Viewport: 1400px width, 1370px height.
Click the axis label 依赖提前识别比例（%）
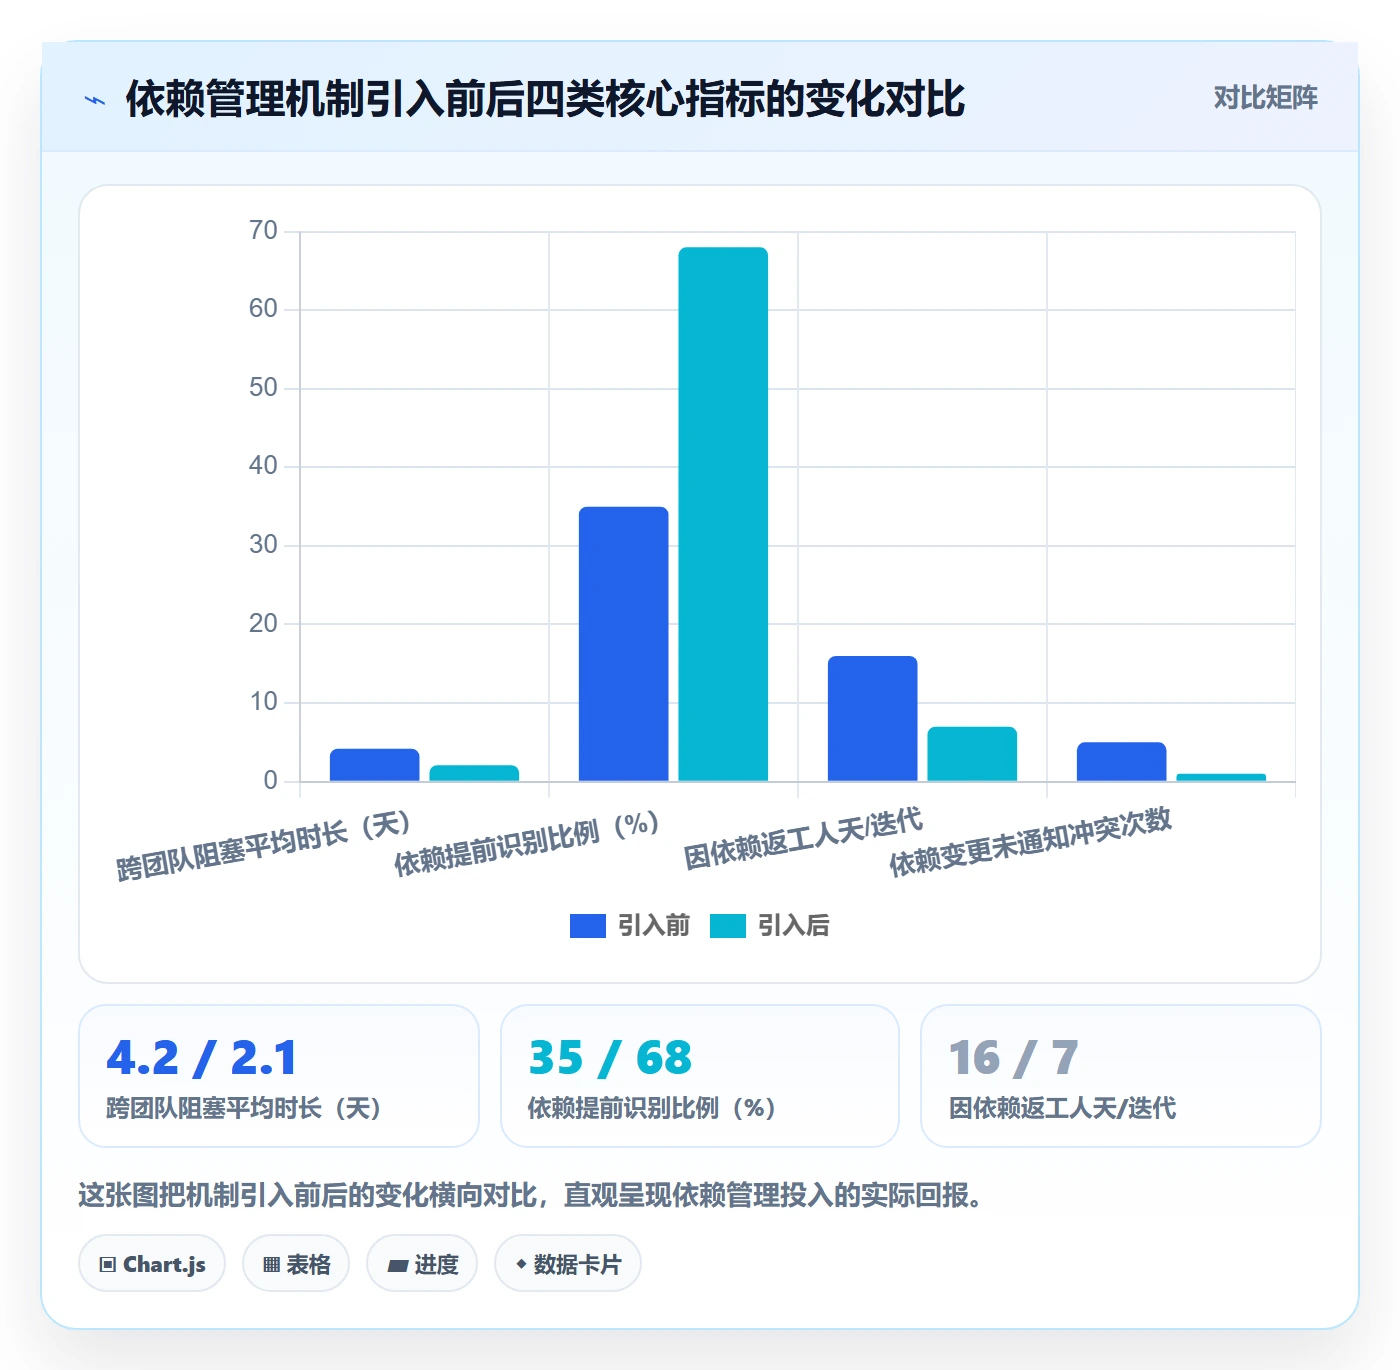tap(527, 844)
